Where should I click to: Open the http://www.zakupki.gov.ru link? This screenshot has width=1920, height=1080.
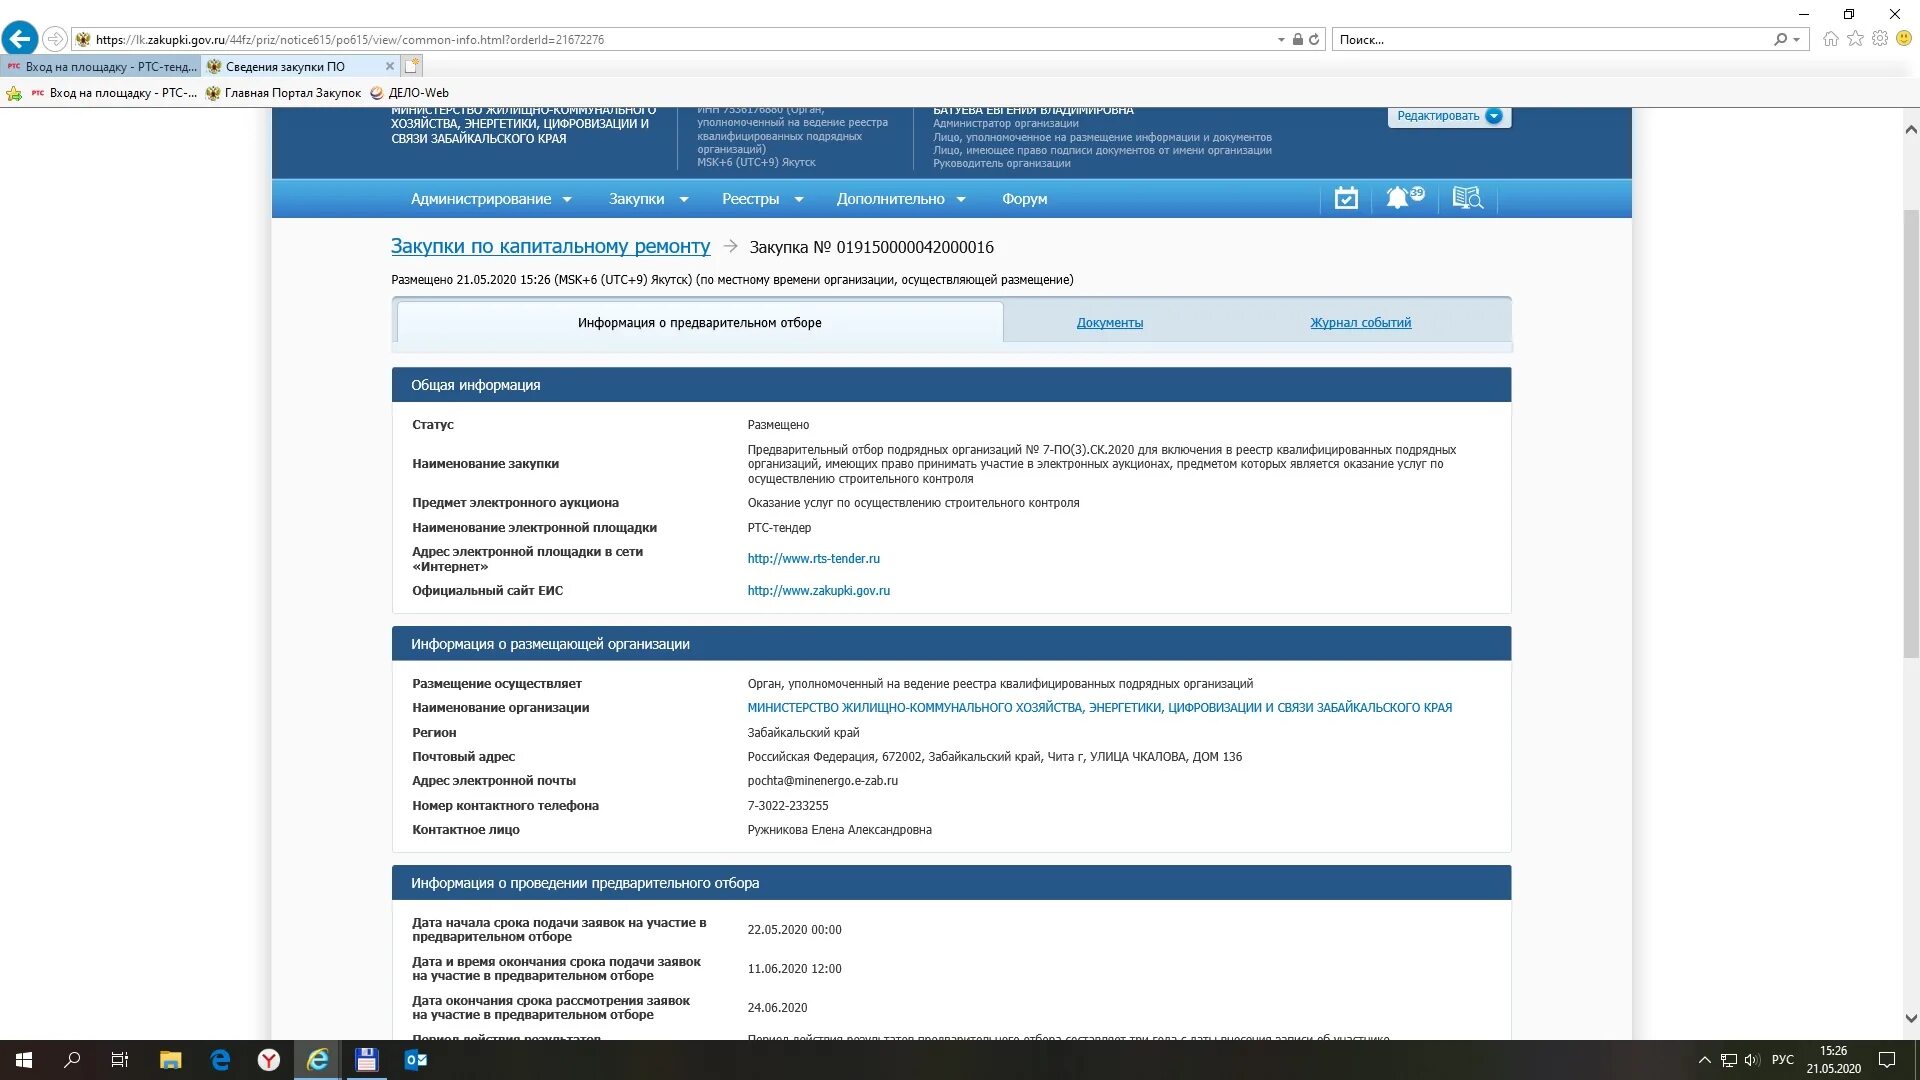819,591
